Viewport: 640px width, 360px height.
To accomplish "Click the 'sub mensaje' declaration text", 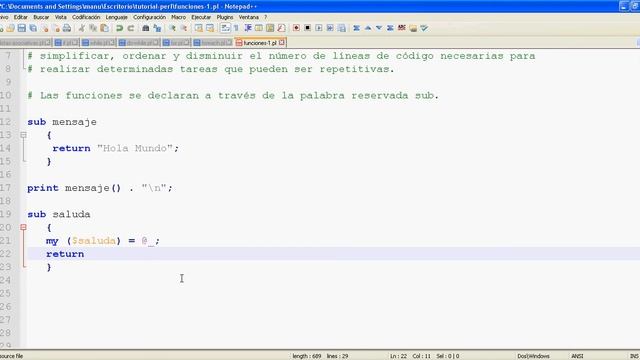I will click(62, 122).
